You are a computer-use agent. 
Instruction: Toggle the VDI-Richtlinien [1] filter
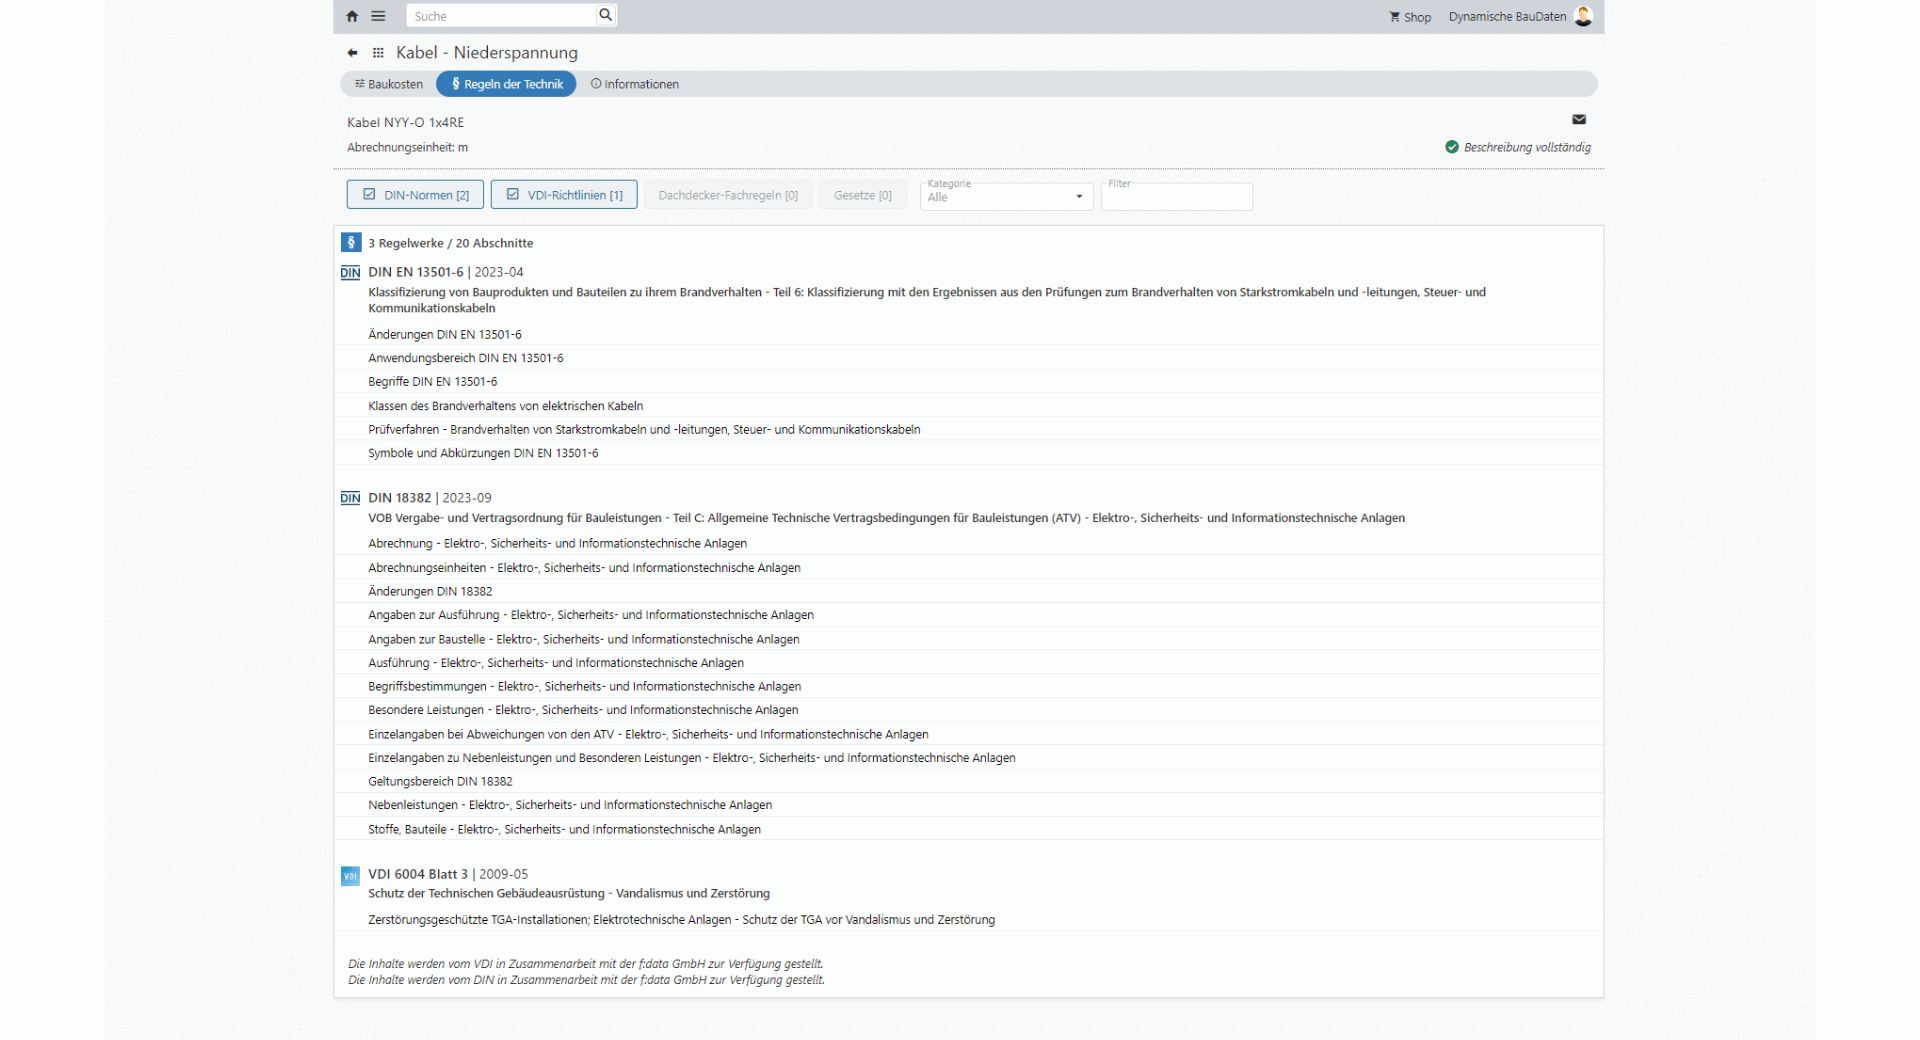click(564, 195)
